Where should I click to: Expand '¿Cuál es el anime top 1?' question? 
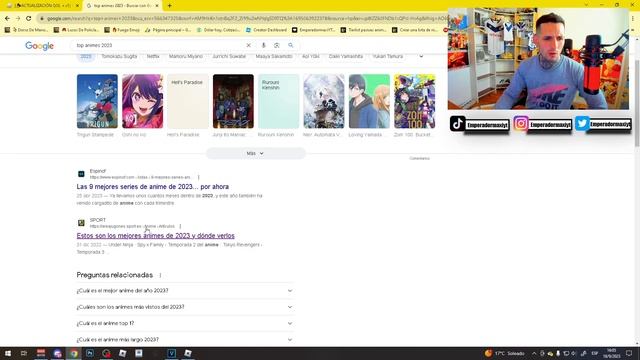[185, 323]
